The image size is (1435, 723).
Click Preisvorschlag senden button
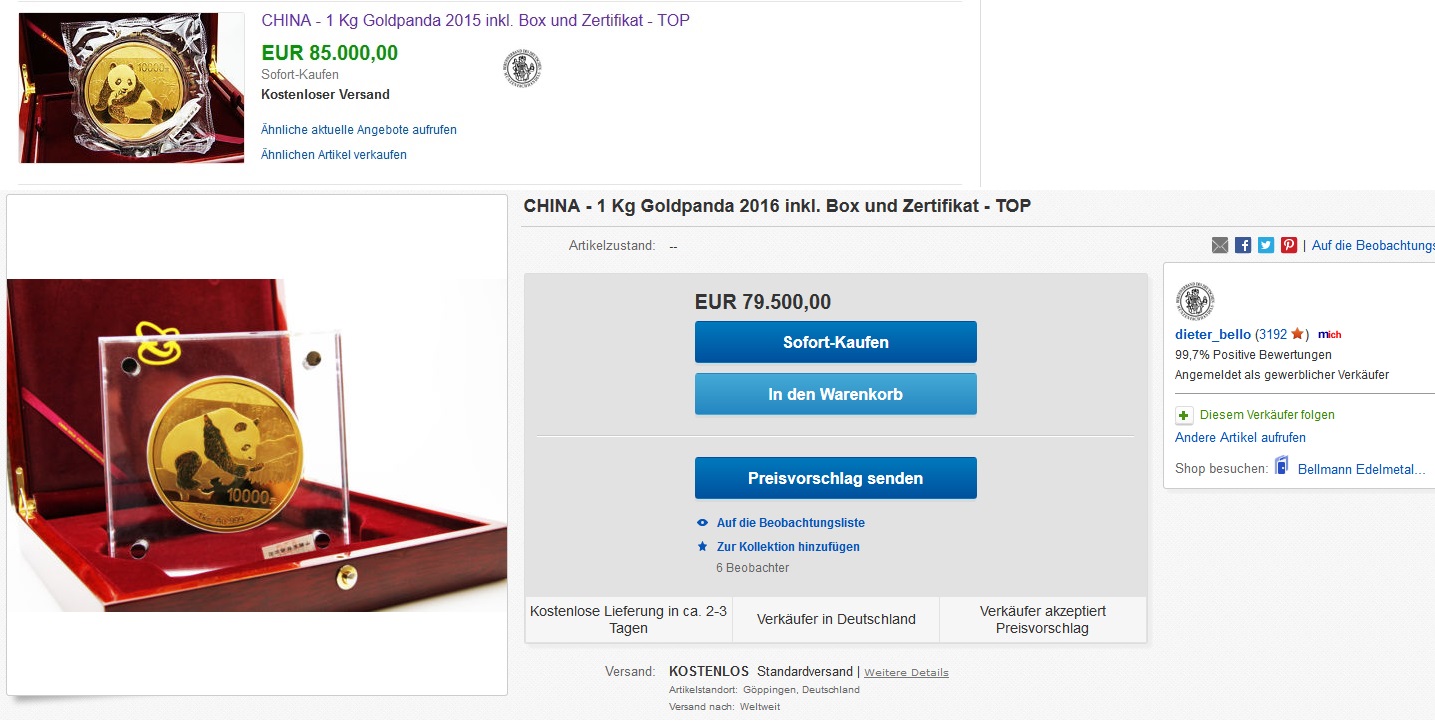[835, 478]
